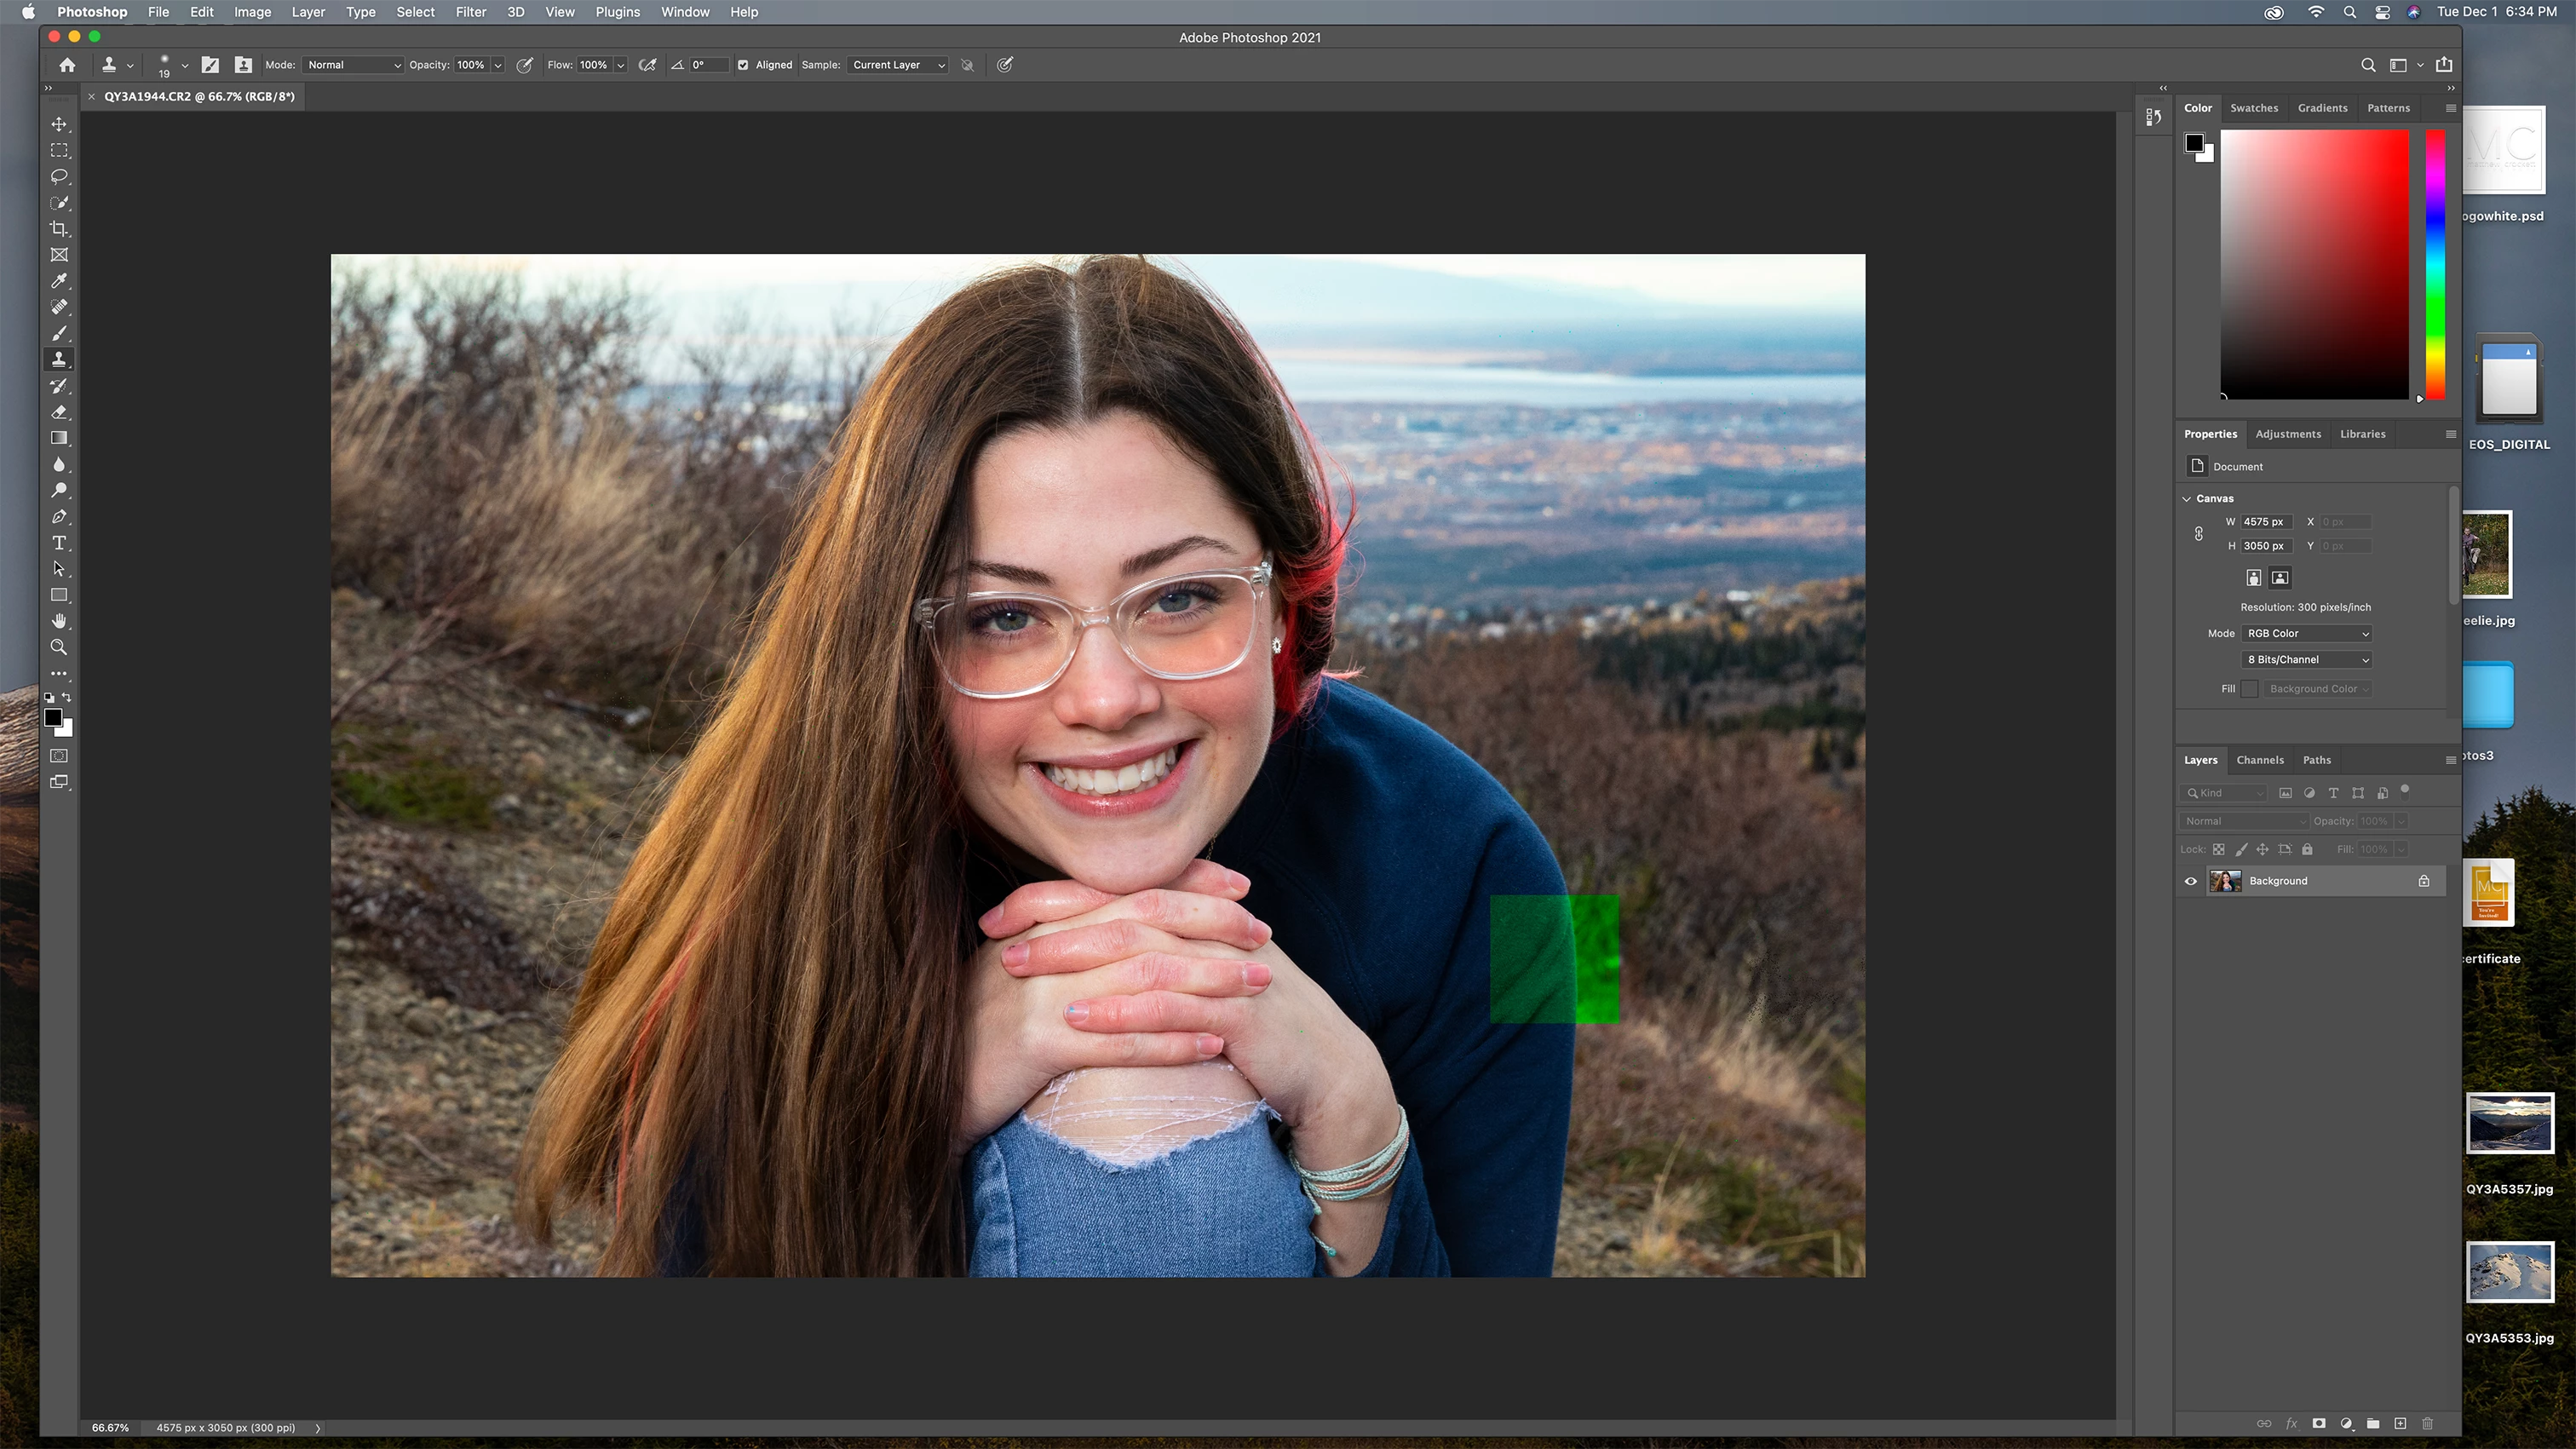The image size is (2576, 1449).
Task: Hide the Background layer visibility eye
Action: pyautogui.click(x=2191, y=881)
